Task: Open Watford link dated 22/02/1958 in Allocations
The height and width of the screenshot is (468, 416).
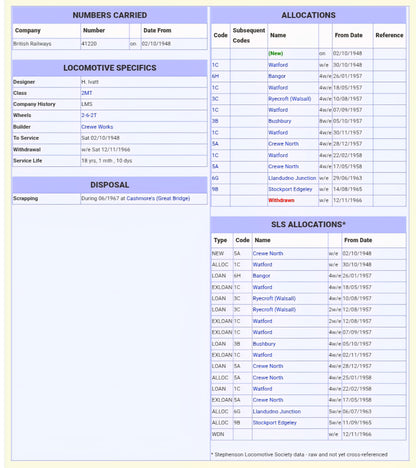Action: (x=278, y=155)
